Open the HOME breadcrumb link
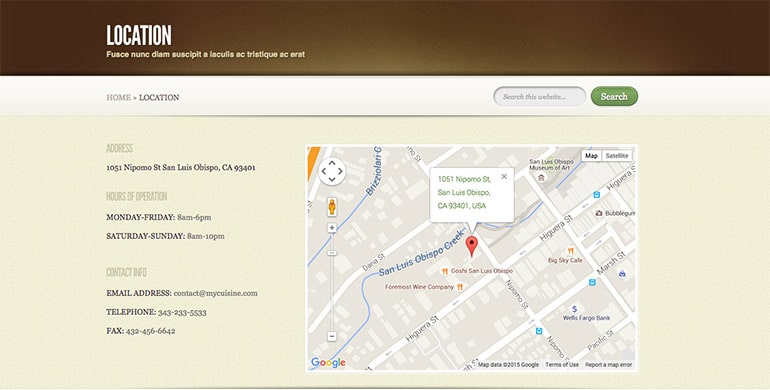Image resolution: width=770 pixels, height=390 pixels. [118, 97]
